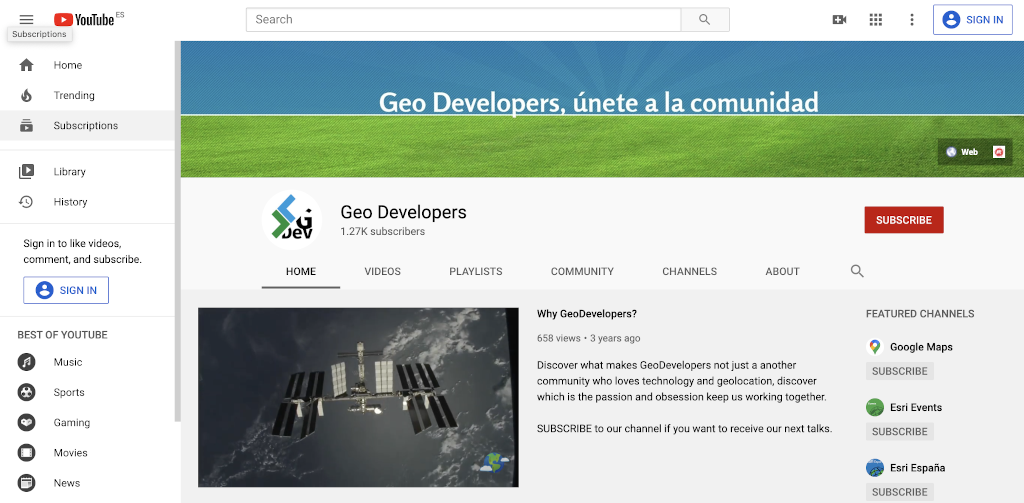Click the FEATURED CHANNELS heading
This screenshot has width=1024, height=503.
click(x=920, y=314)
